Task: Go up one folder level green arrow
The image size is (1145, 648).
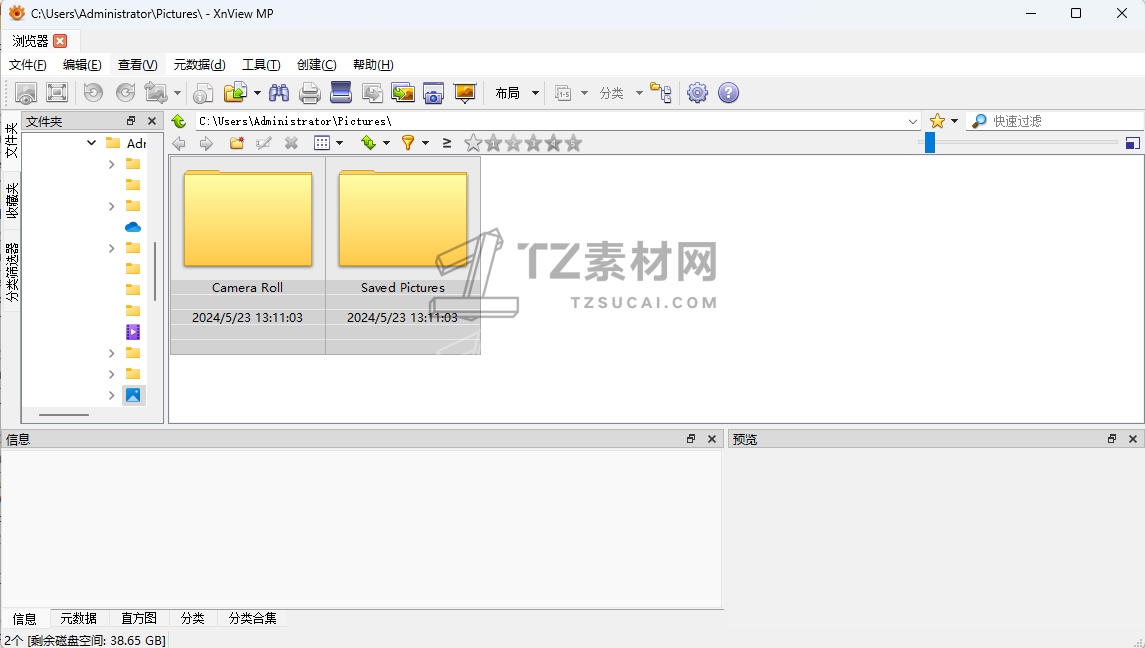Action: (x=179, y=121)
